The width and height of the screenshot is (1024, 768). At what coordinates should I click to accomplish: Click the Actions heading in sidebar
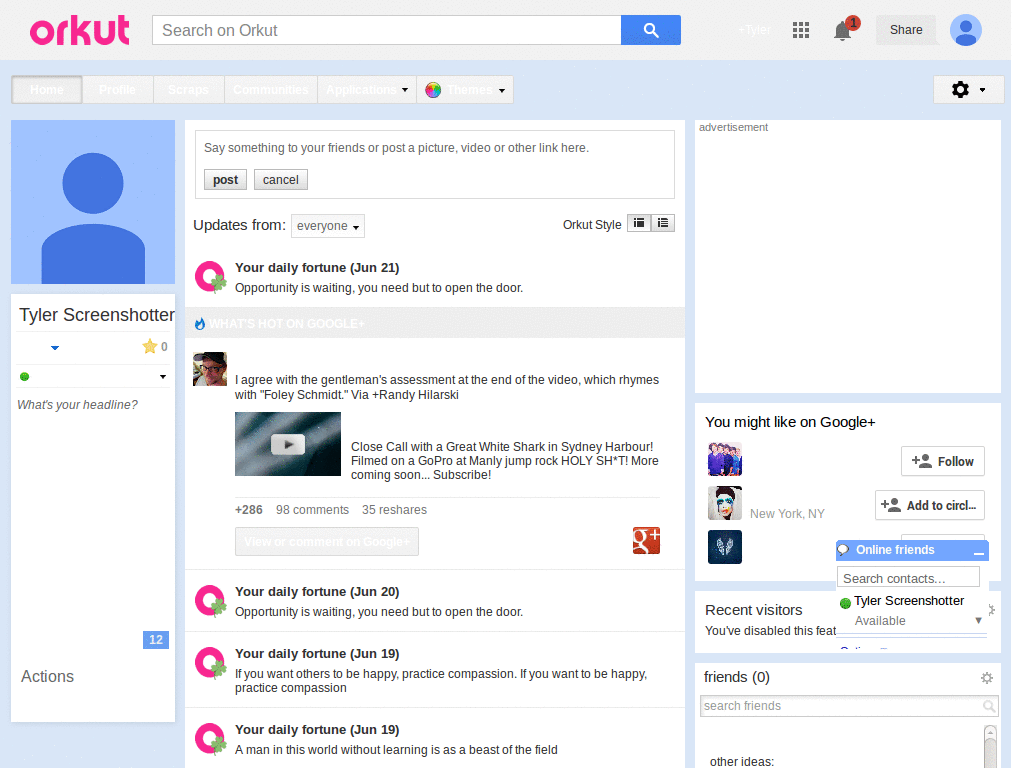point(47,677)
